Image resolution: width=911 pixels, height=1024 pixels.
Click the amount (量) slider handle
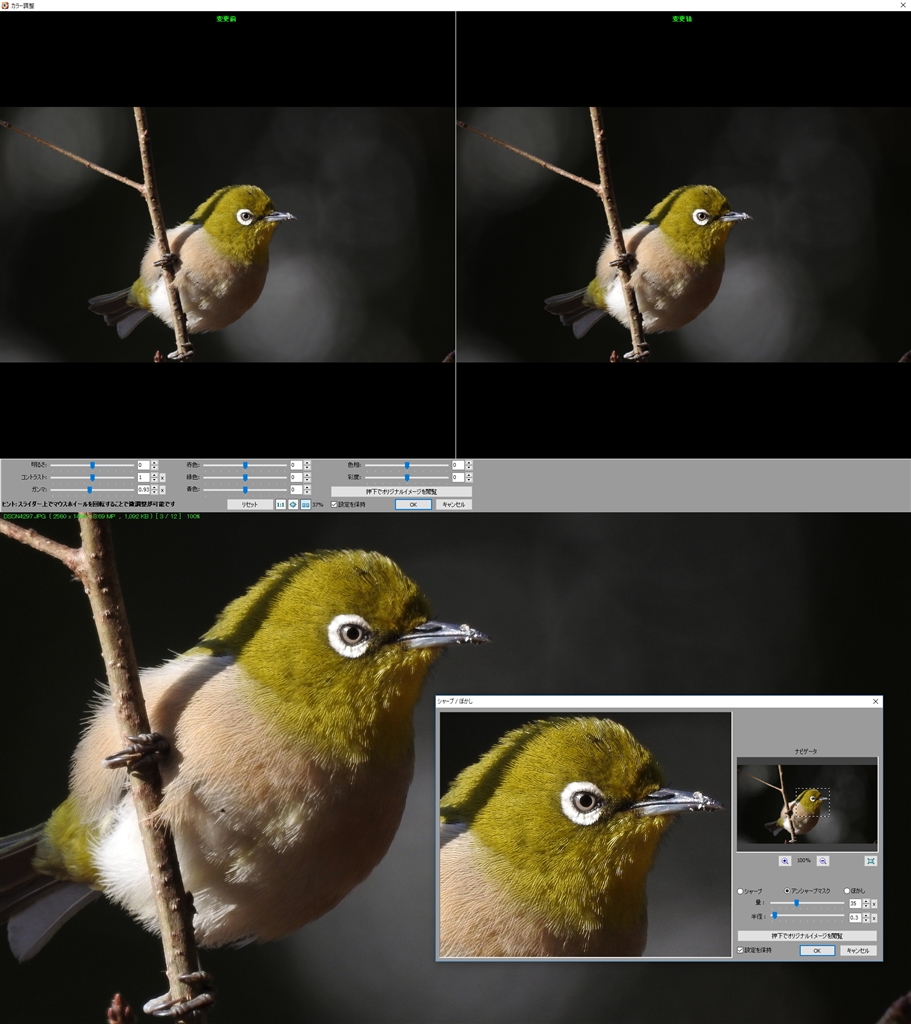tap(797, 903)
